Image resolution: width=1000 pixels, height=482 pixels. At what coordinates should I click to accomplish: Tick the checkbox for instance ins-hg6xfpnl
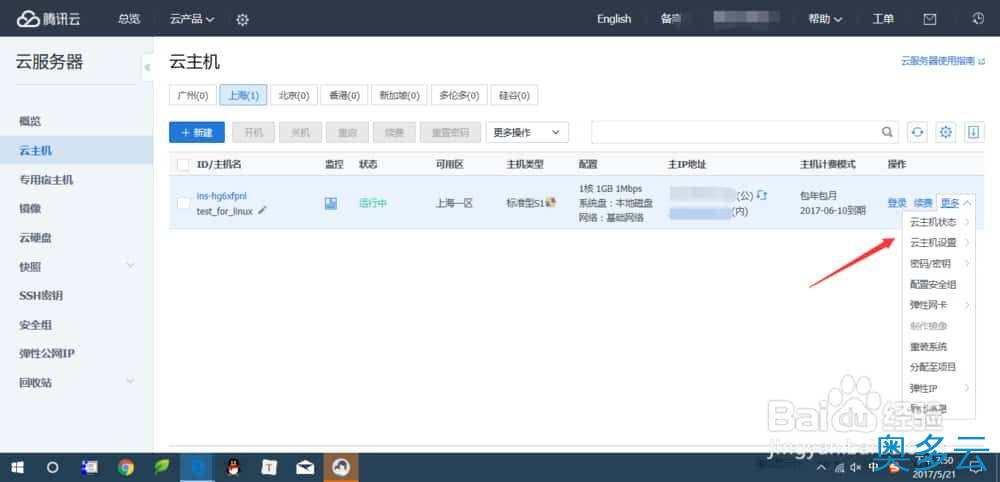click(184, 203)
